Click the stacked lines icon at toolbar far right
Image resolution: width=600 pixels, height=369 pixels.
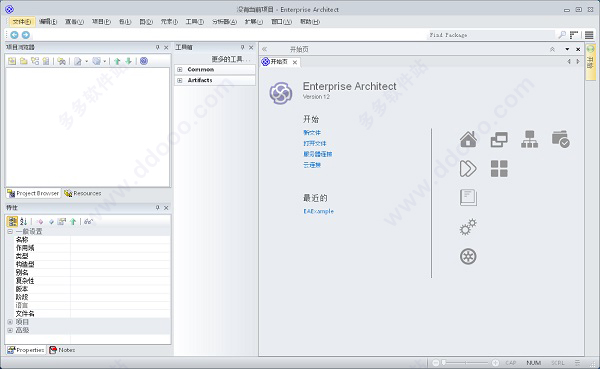(x=589, y=35)
